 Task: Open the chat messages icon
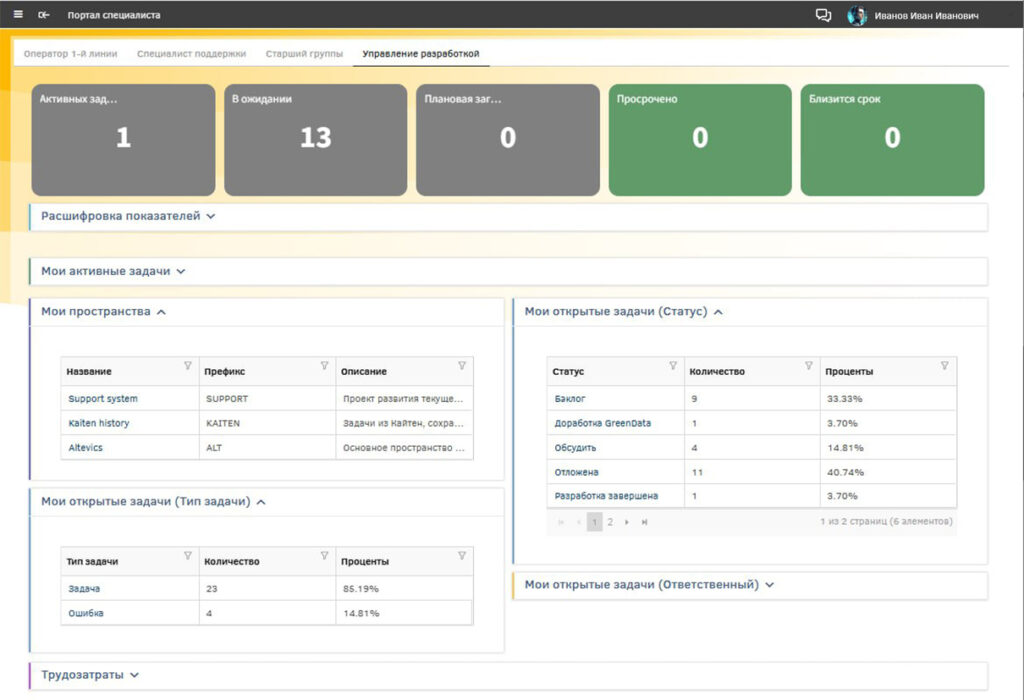[x=823, y=15]
